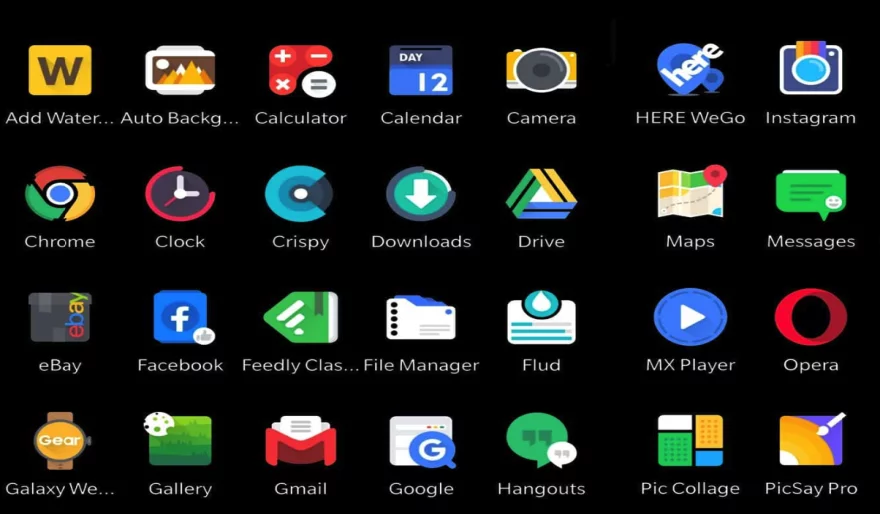Open the Galaxy Wearable Gear icon
880x514 pixels.
pyautogui.click(x=61, y=440)
